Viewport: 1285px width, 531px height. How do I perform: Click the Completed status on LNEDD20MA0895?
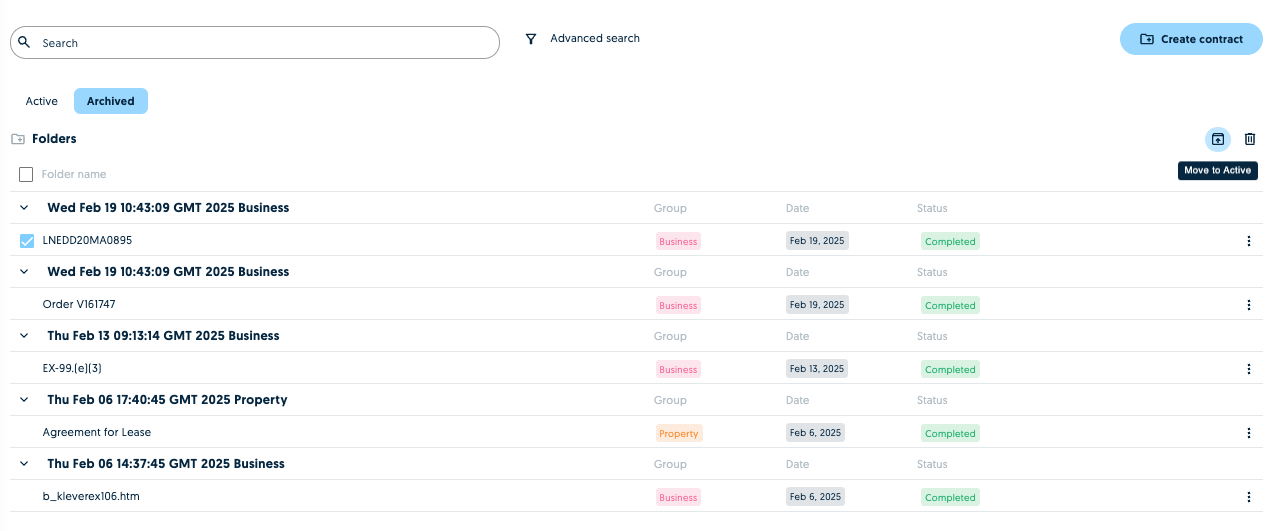tap(950, 241)
